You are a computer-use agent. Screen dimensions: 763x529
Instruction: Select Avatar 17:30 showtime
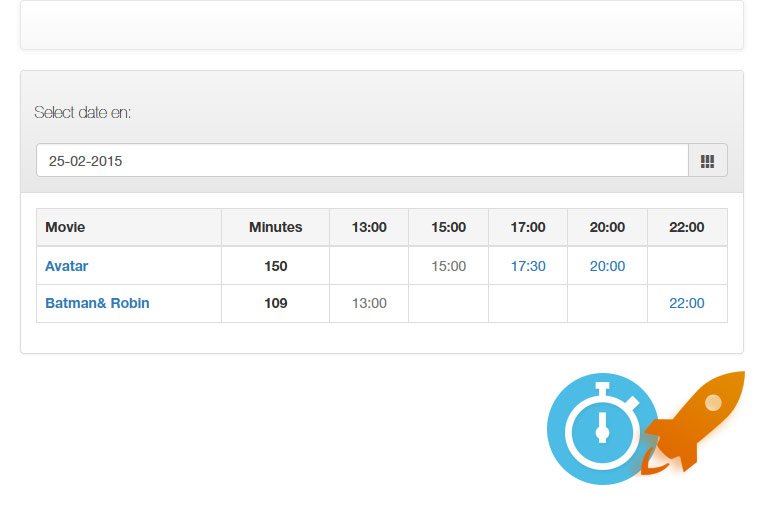point(528,266)
